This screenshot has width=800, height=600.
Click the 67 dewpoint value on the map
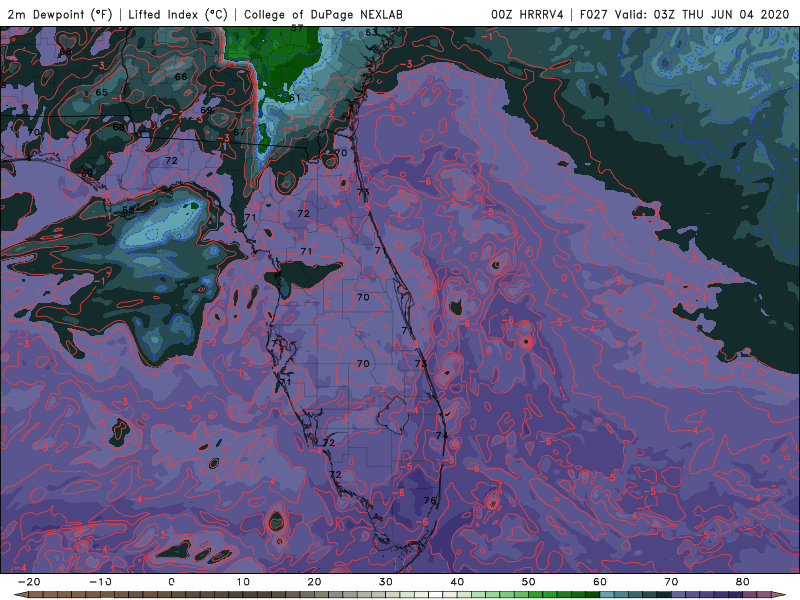[239, 132]
